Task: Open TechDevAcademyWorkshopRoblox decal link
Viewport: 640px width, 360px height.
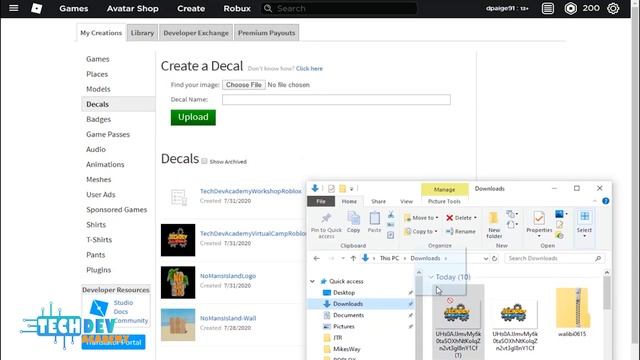Action: 251,191
